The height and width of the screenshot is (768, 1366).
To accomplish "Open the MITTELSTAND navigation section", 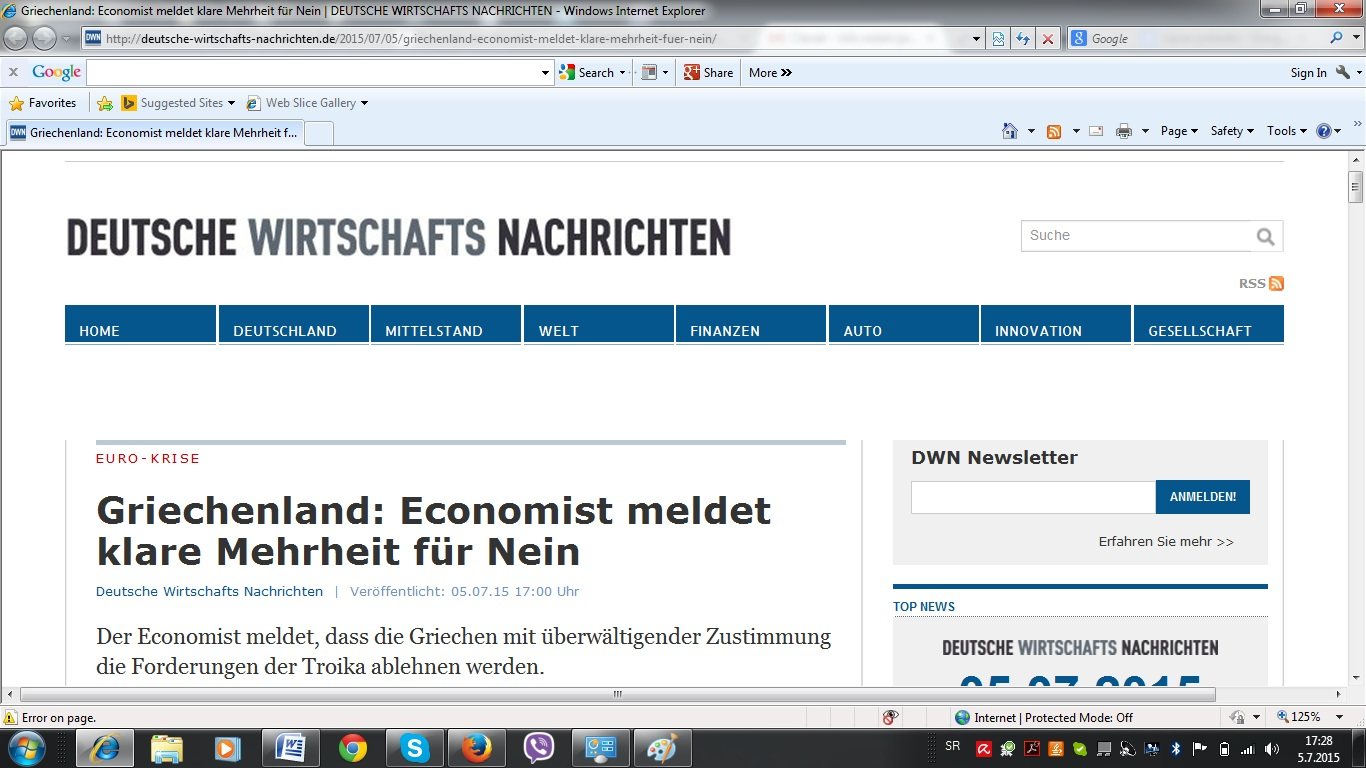I will [x=446, y=325].
